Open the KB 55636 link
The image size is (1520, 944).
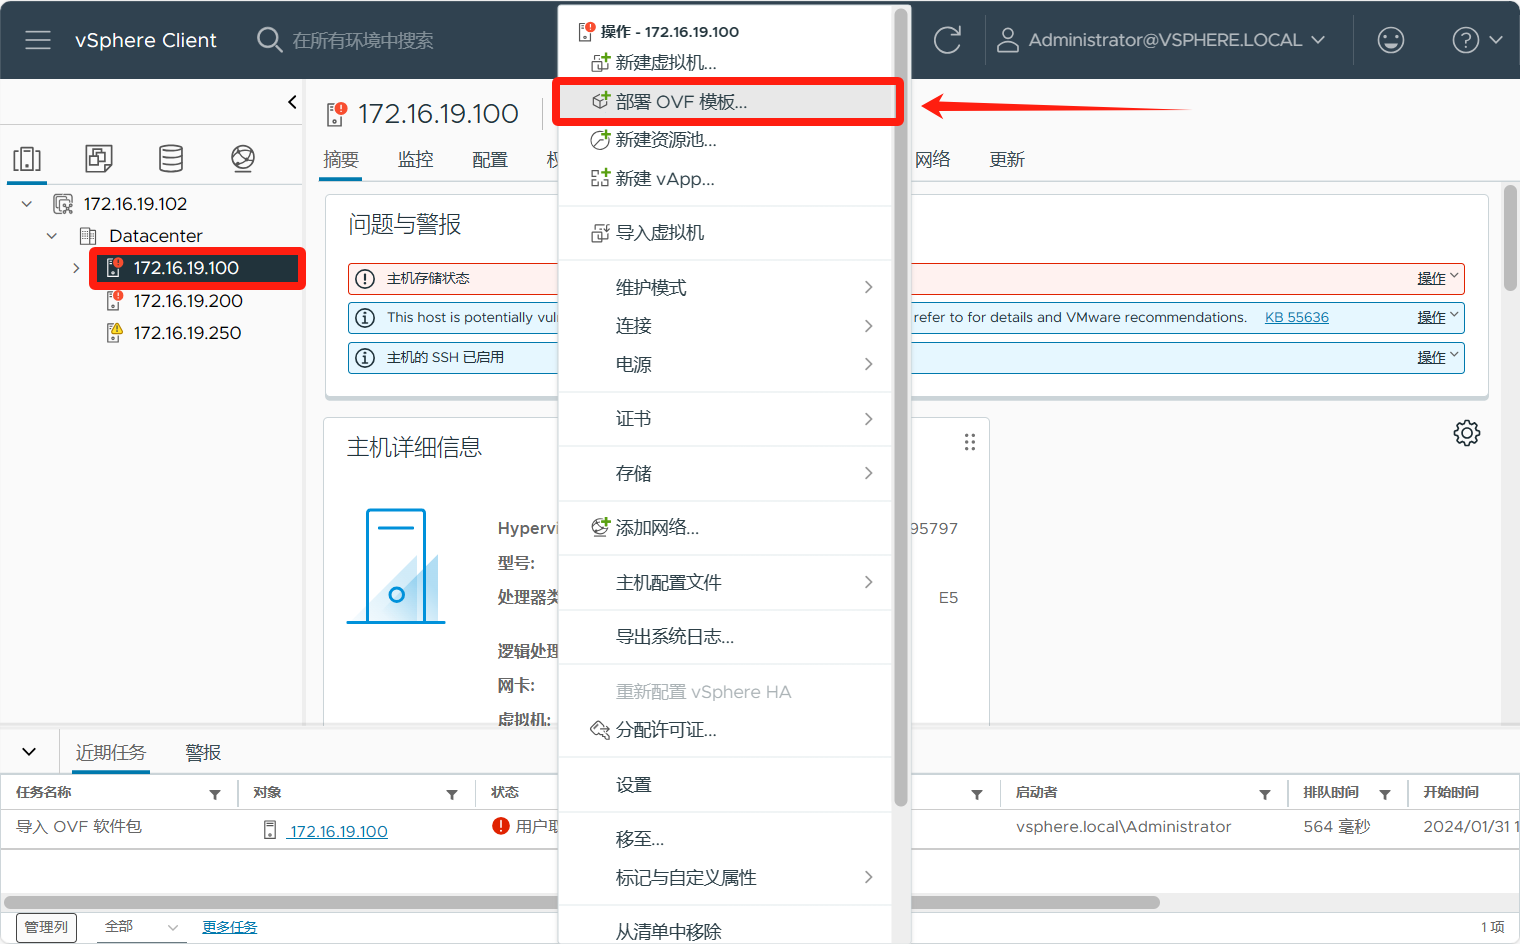(1296, 318)
